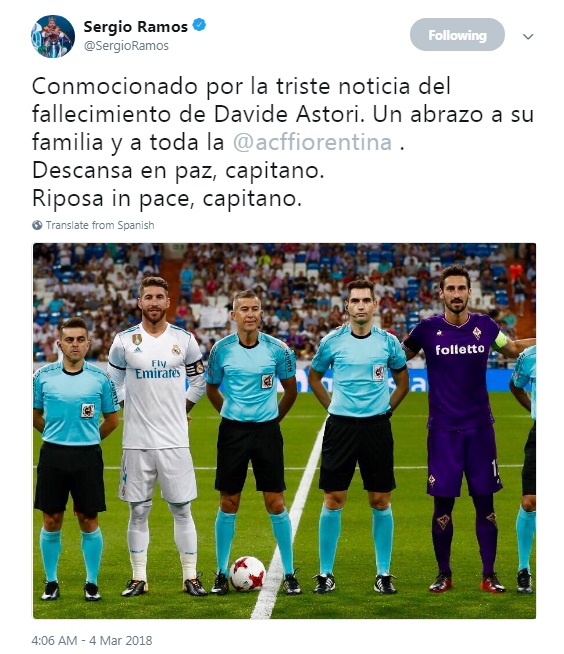This screenshot has height=654, width=564.
Task: Click the globe icon beside Translate
Action: pos(37,225)
